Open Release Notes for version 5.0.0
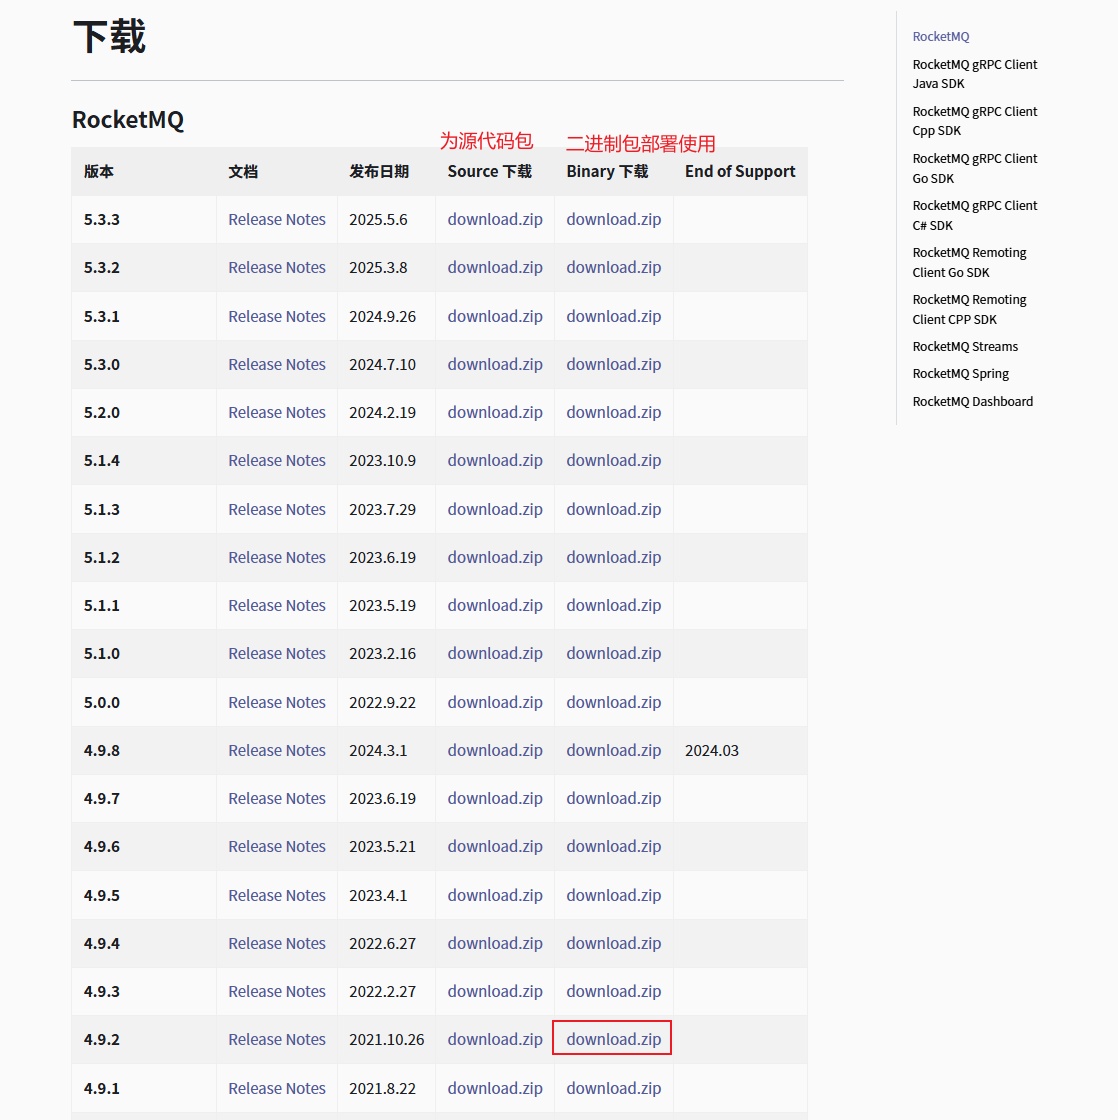 tap(276, 702)
